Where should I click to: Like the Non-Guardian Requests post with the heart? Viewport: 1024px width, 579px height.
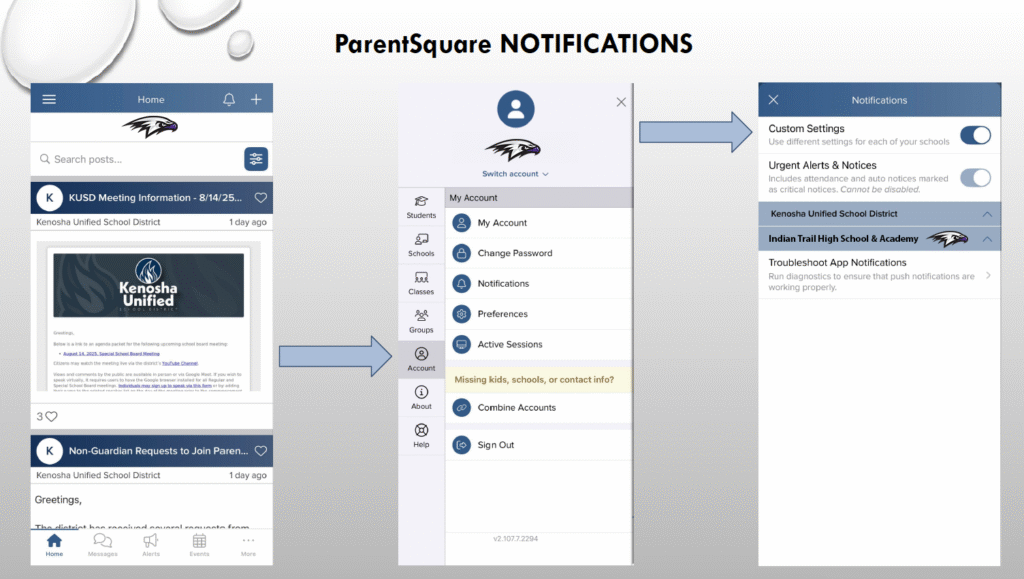[261, 450]
